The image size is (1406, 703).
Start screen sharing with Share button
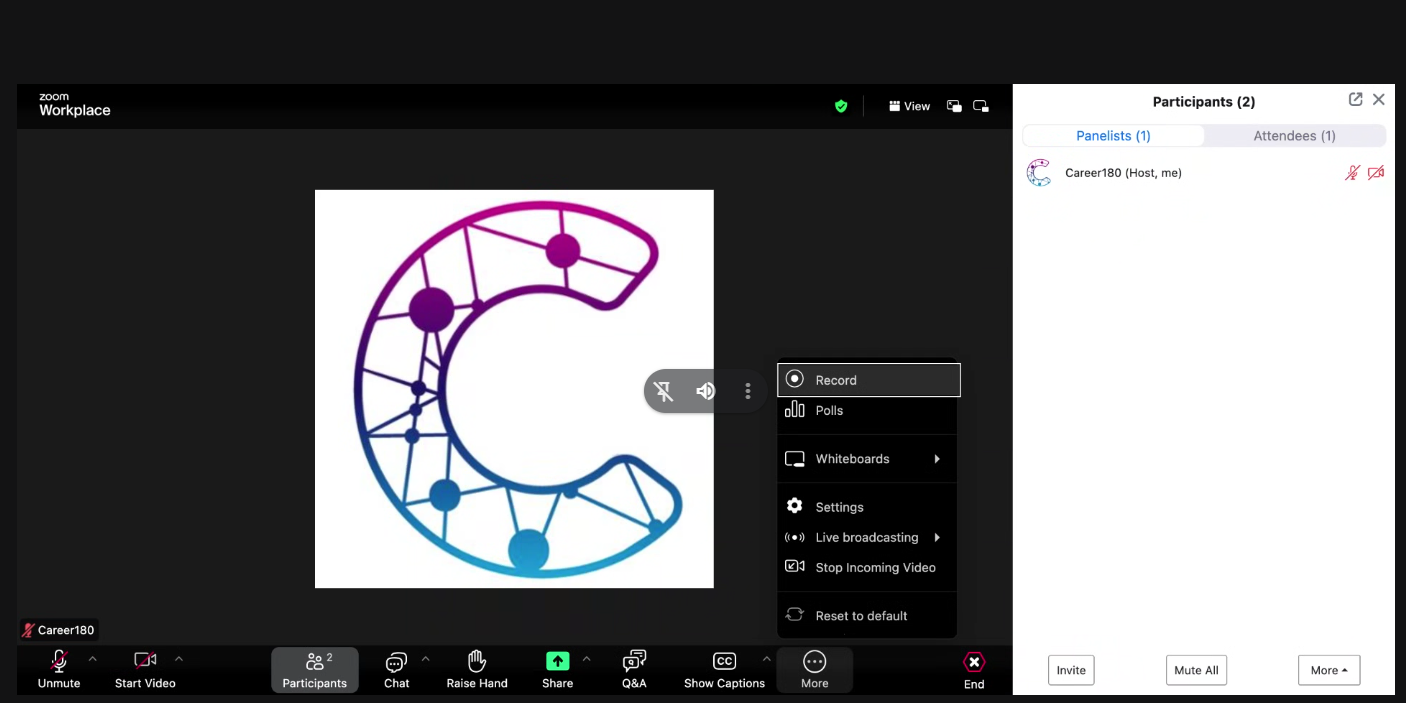click(557, 669)
